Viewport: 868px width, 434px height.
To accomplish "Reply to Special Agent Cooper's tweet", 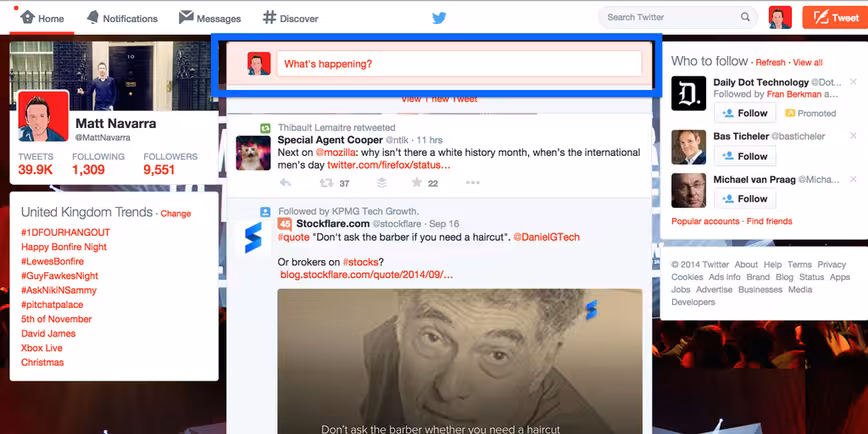I will pyautogui.click(x=285, y=183).
